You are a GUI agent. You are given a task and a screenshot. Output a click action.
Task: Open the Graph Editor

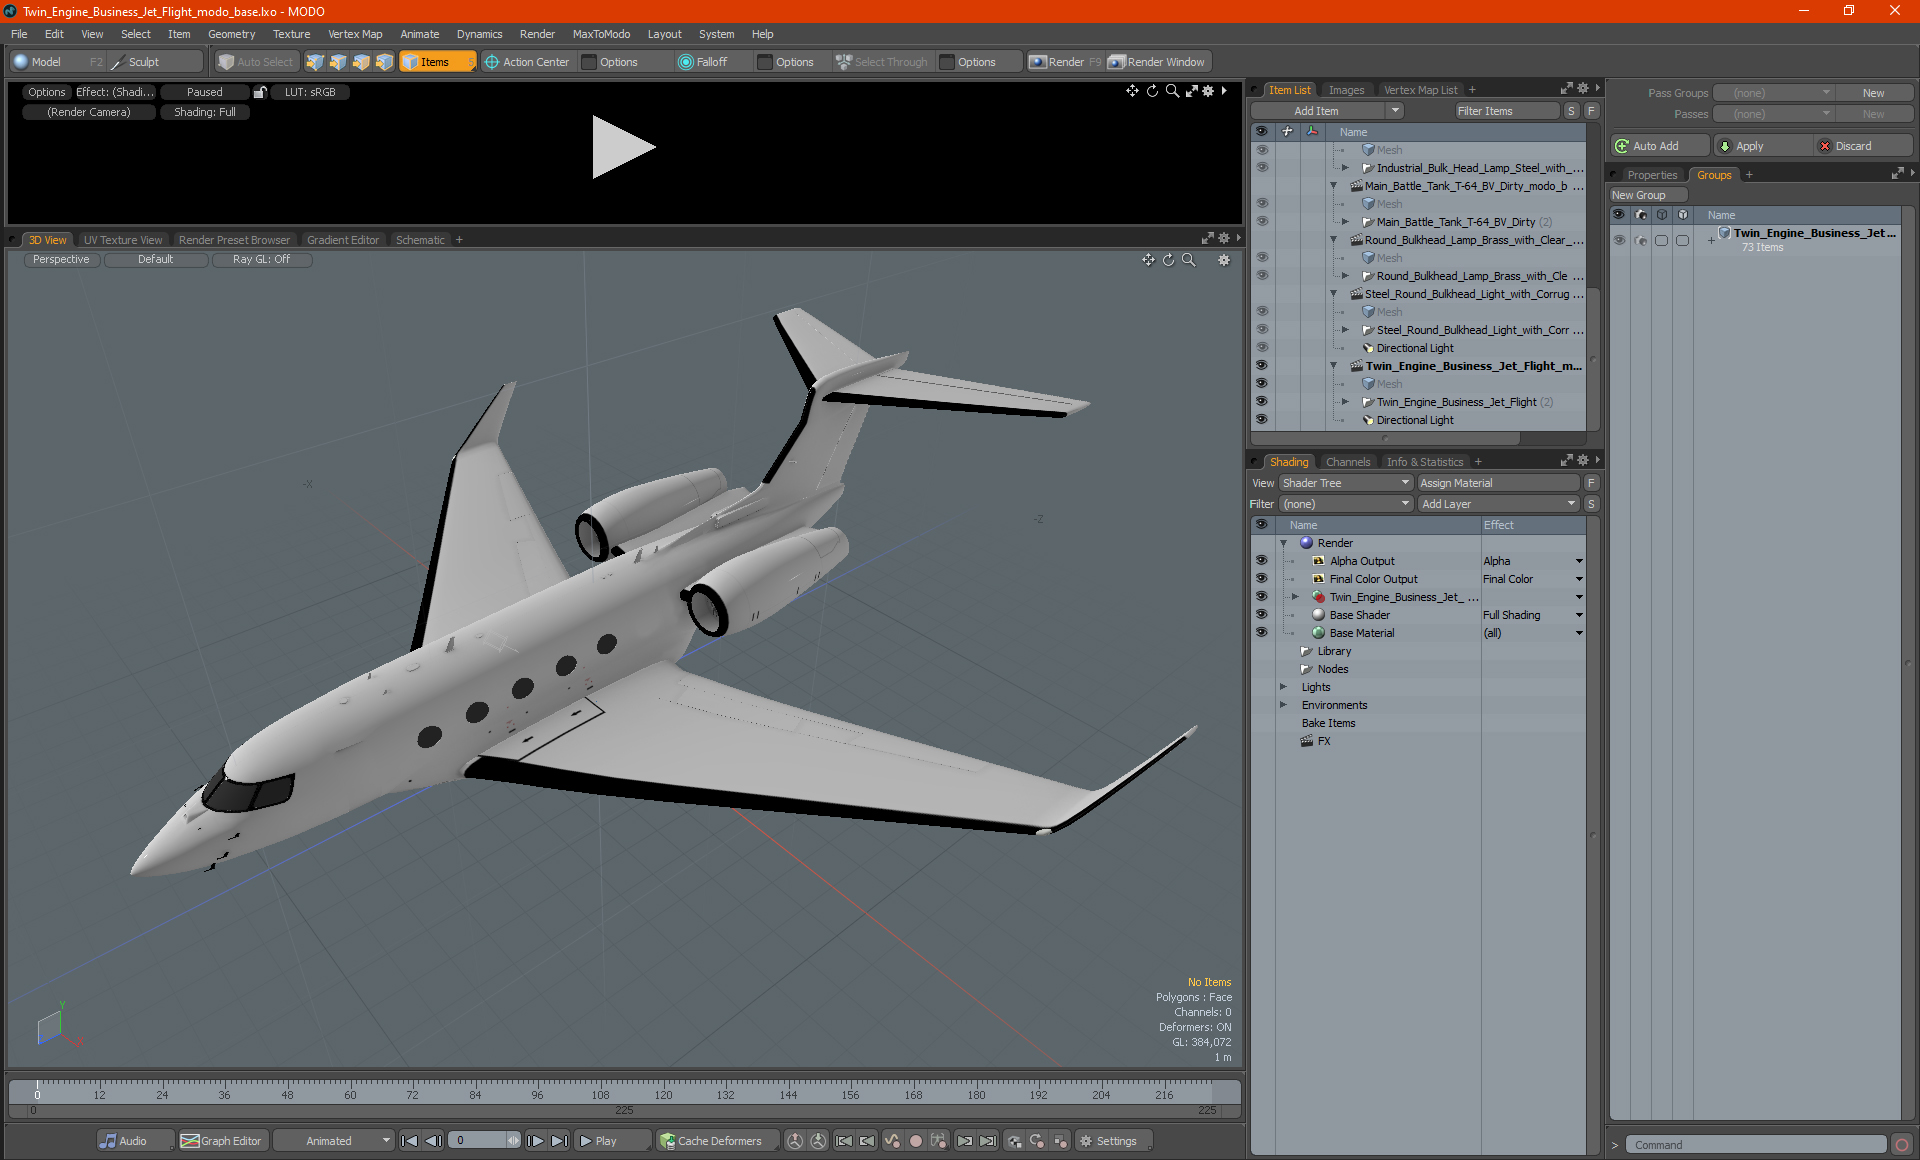click(x=222, y=1141)
